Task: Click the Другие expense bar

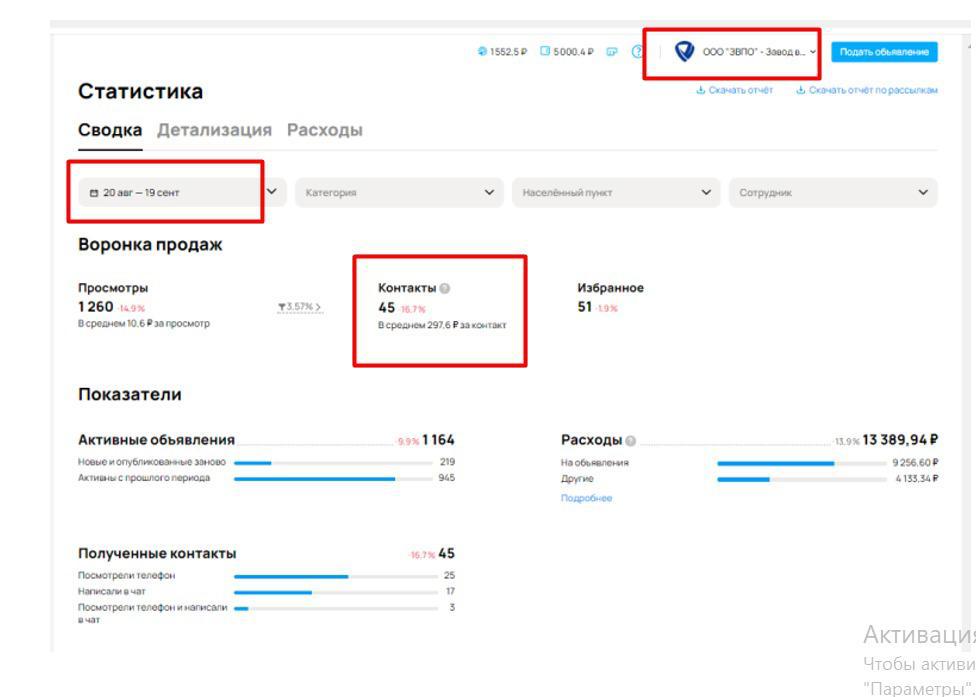Action: point(802,479)
